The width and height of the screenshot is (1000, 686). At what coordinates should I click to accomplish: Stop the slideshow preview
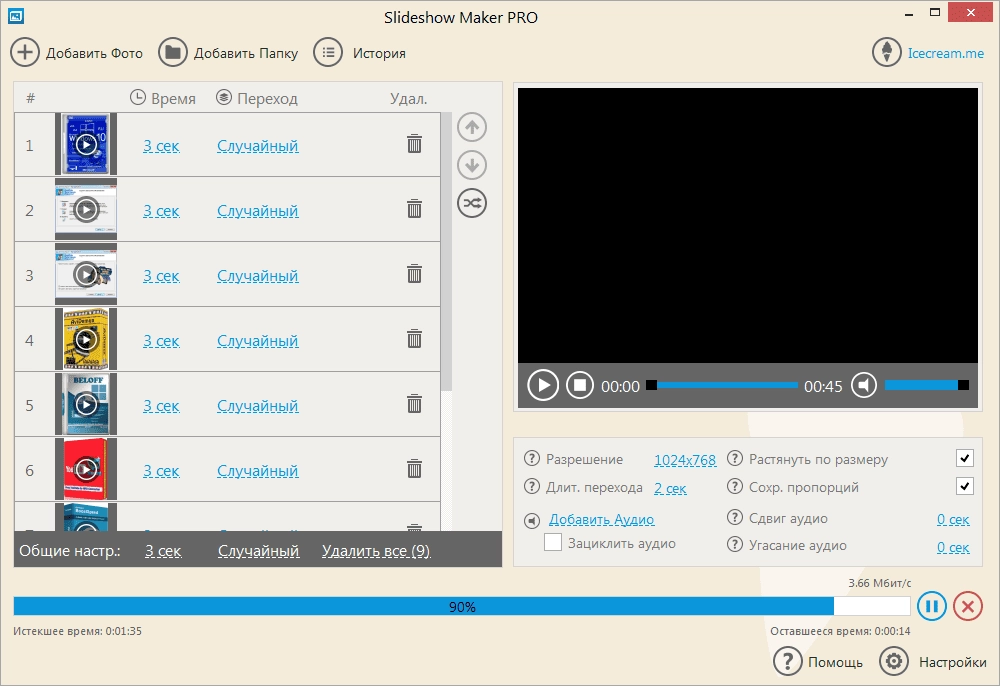click(580, 385)
